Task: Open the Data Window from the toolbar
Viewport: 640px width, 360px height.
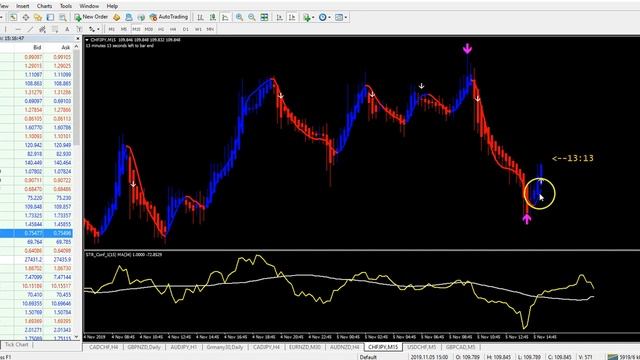Action: pyautogui.click(x=26, y=17)
